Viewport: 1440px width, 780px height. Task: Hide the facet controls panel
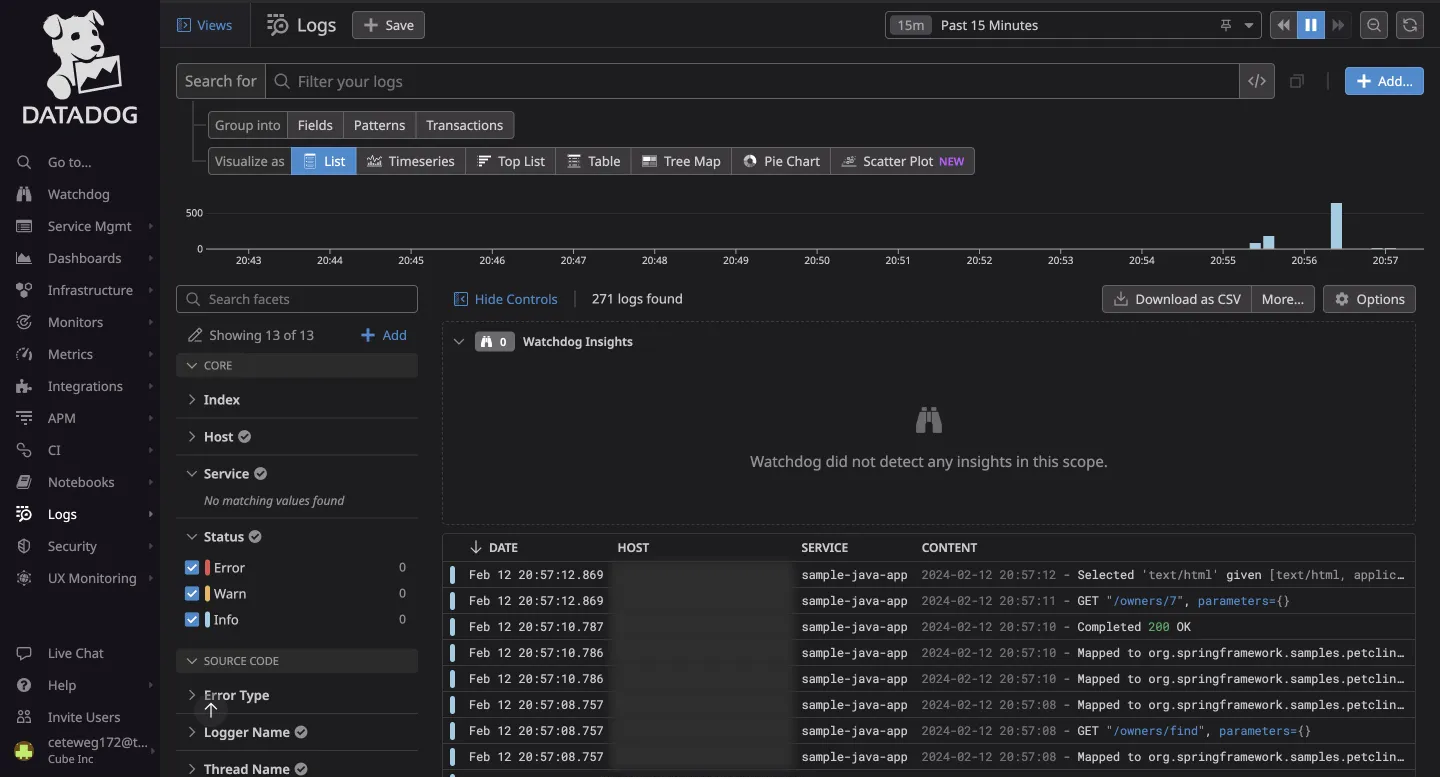(506, 299)
